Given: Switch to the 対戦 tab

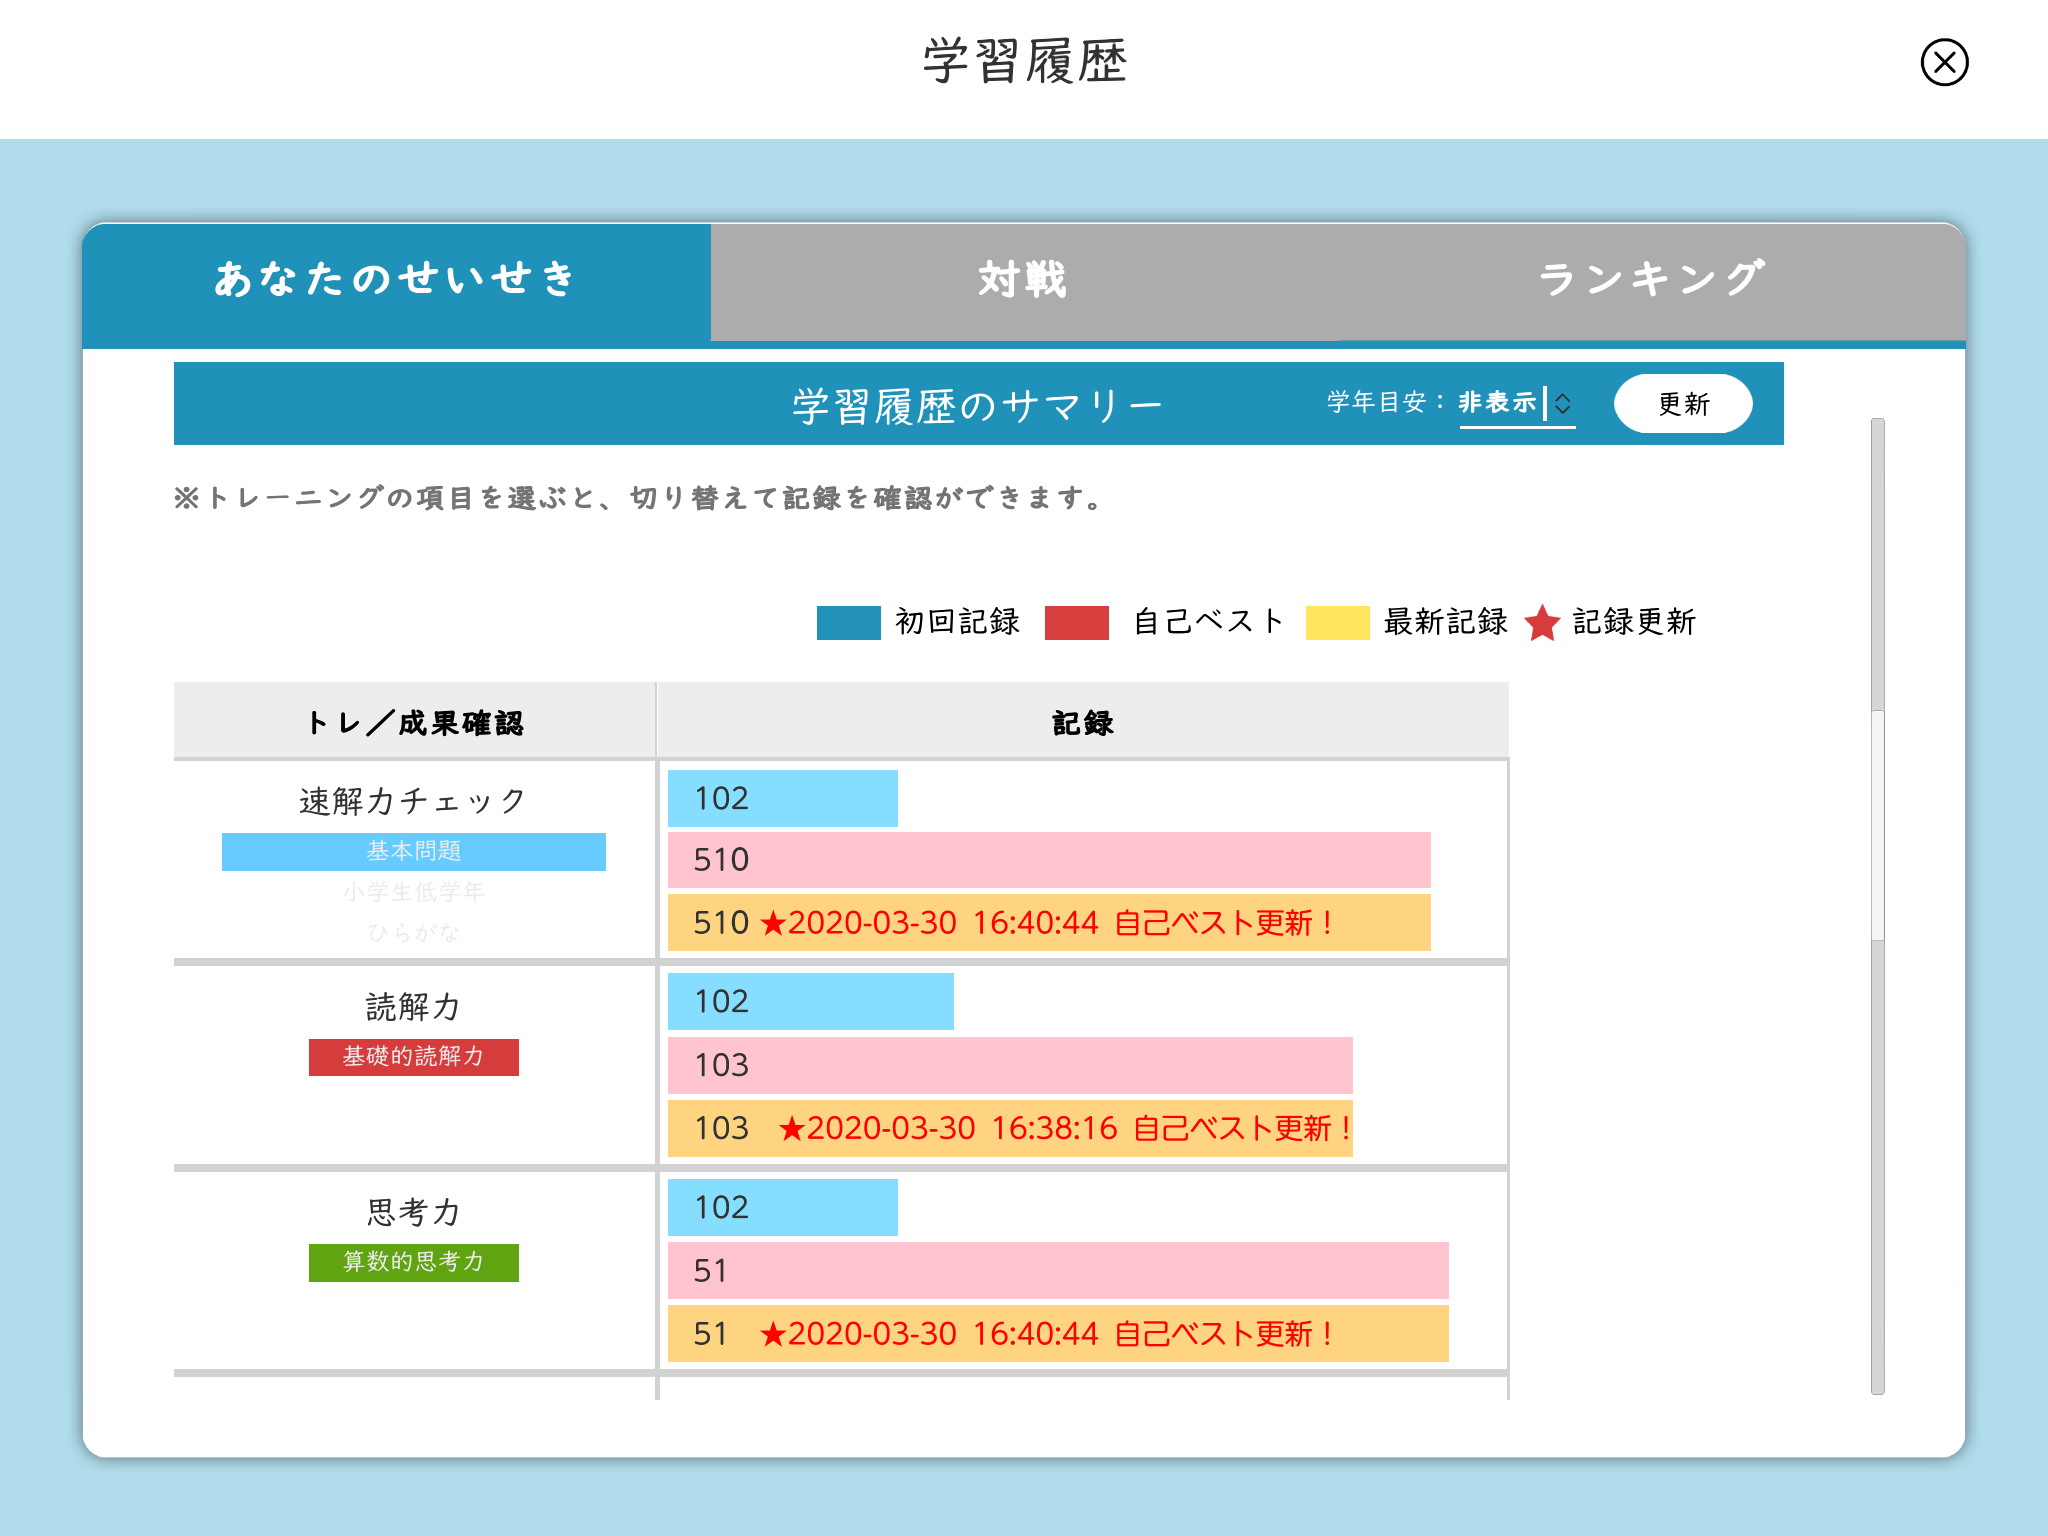Looking at the screenshot, I should pyautogui.click(x=1024, y=281).
